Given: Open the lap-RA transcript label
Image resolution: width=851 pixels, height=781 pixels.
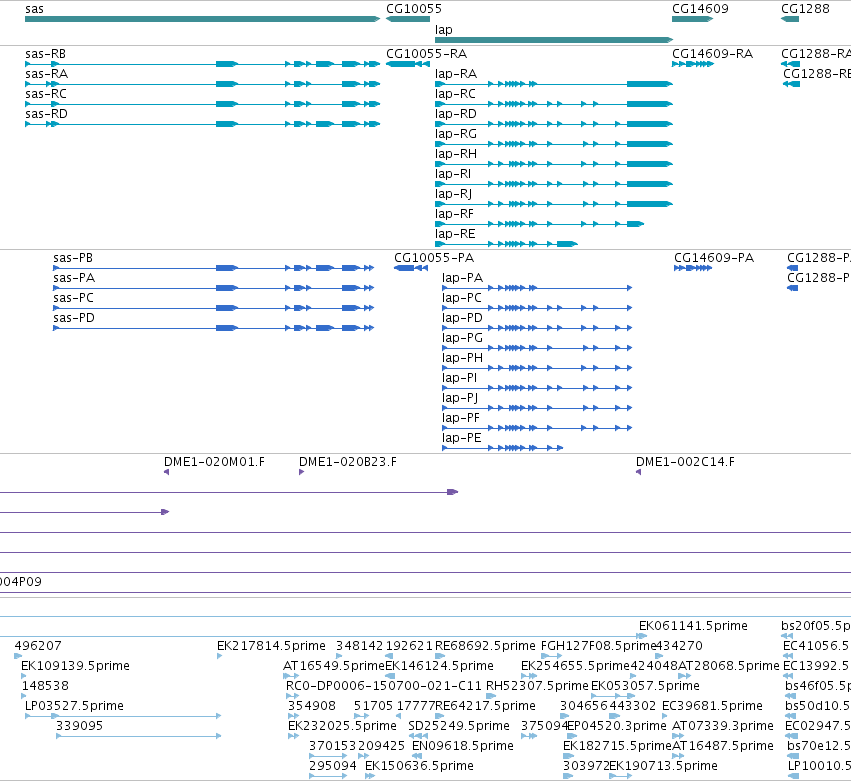Looking at the screenshot, I should pos(456,74).
